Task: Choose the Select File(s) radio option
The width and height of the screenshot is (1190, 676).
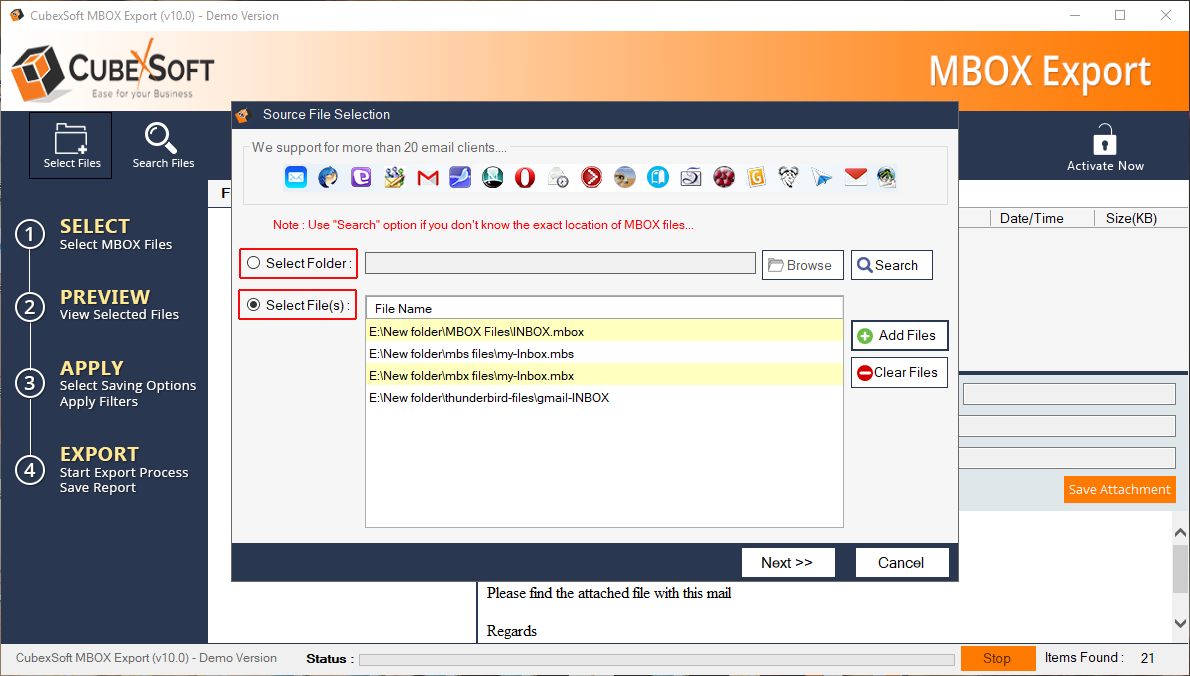Action: [x=254, y=305]
